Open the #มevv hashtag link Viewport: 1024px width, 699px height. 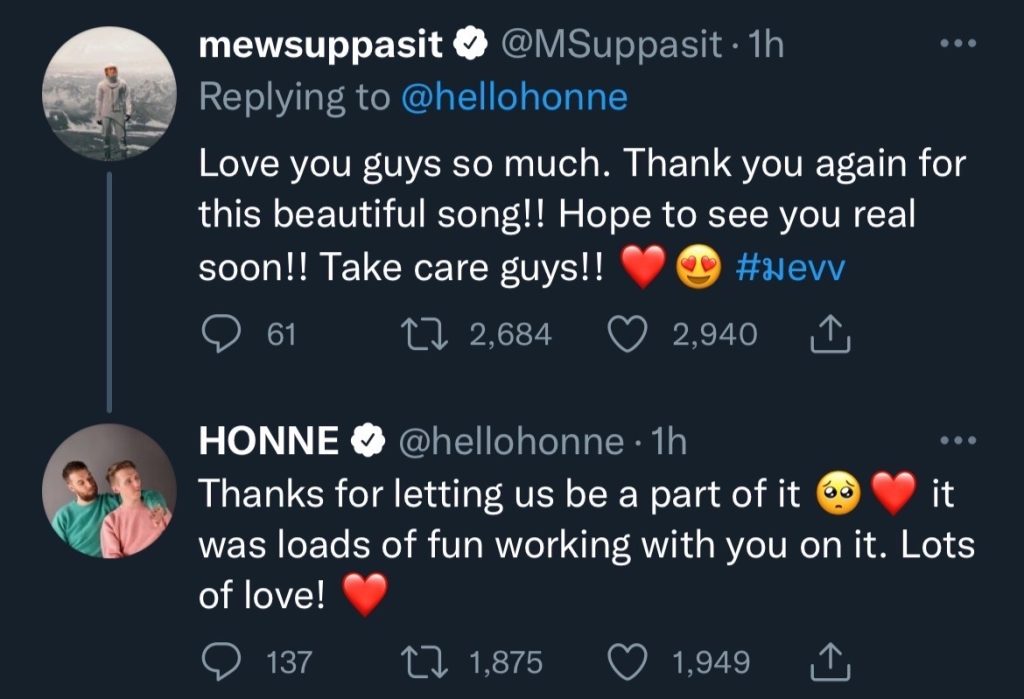pos(790,270)
